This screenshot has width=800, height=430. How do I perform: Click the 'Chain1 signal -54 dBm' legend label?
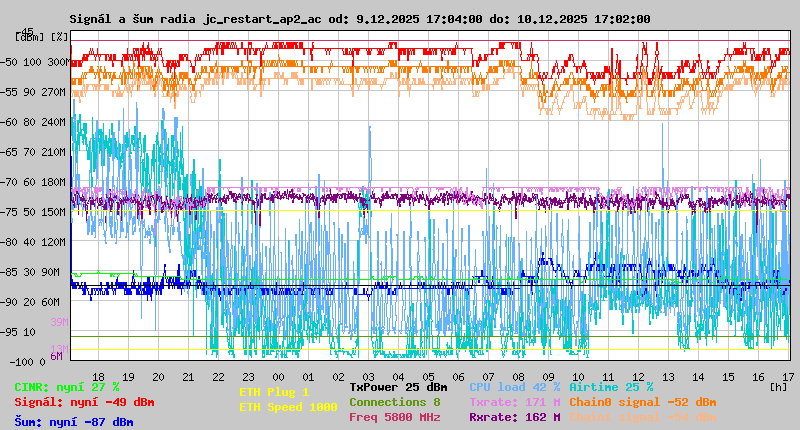click(643, 417)
